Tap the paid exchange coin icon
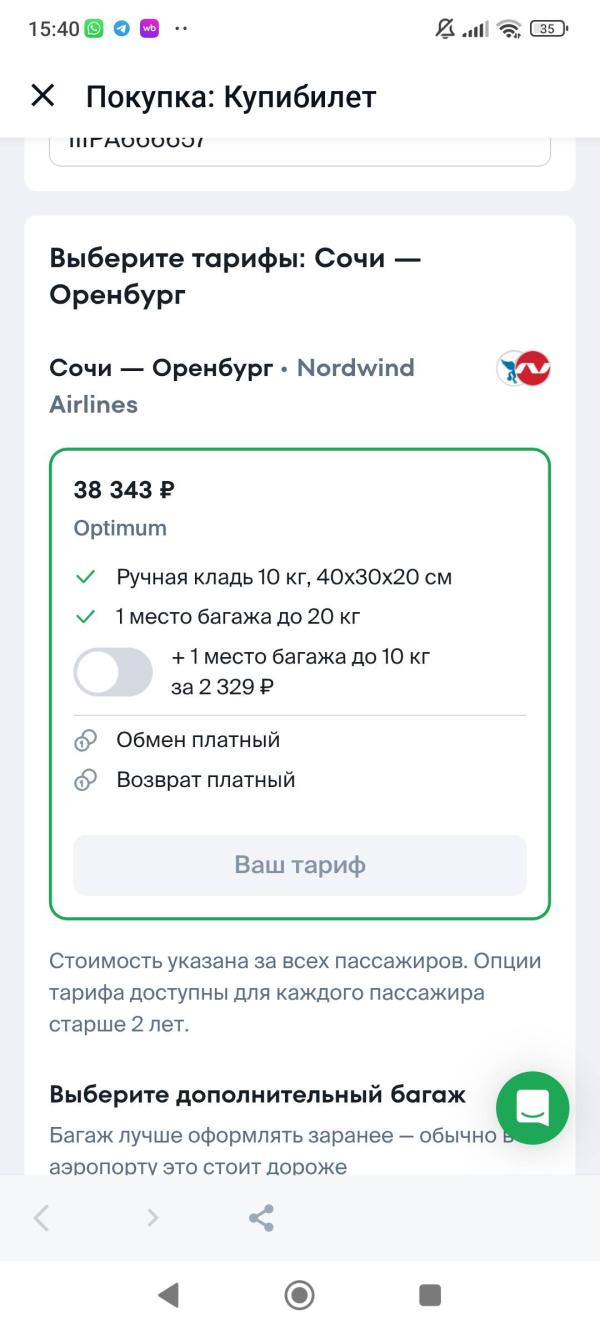This screenshot has width=600, height=1332. 85,741
